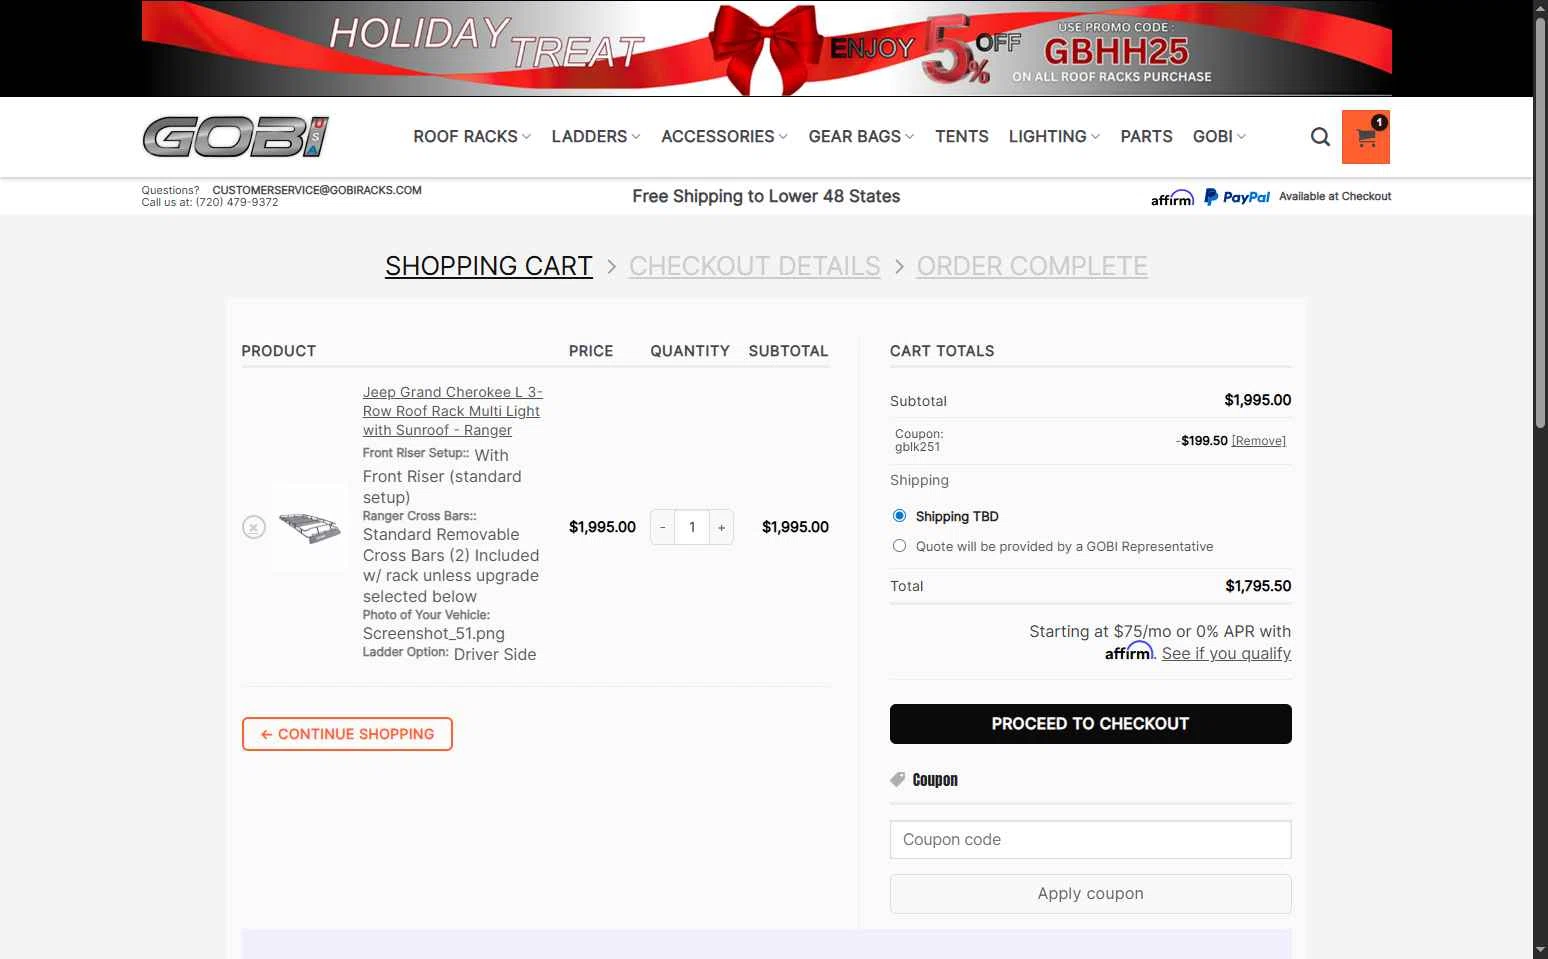The image size is (1548, 959).
Task: Expand the Accessories menu
Action: point(724,137)
